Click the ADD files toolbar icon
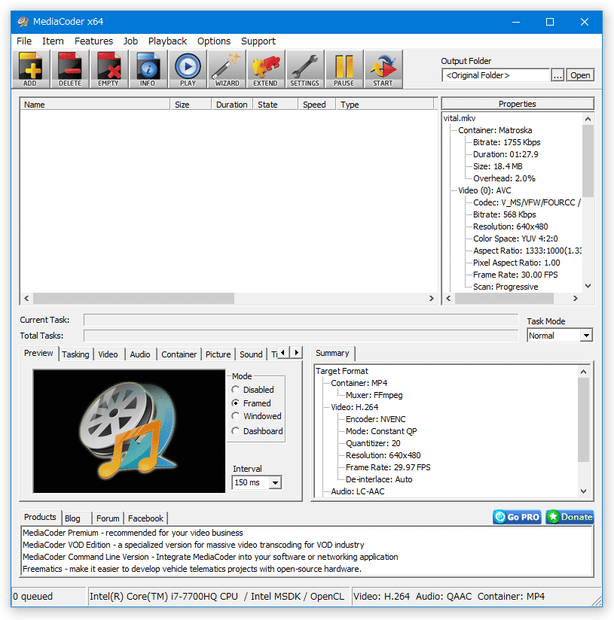 point(30,69)
